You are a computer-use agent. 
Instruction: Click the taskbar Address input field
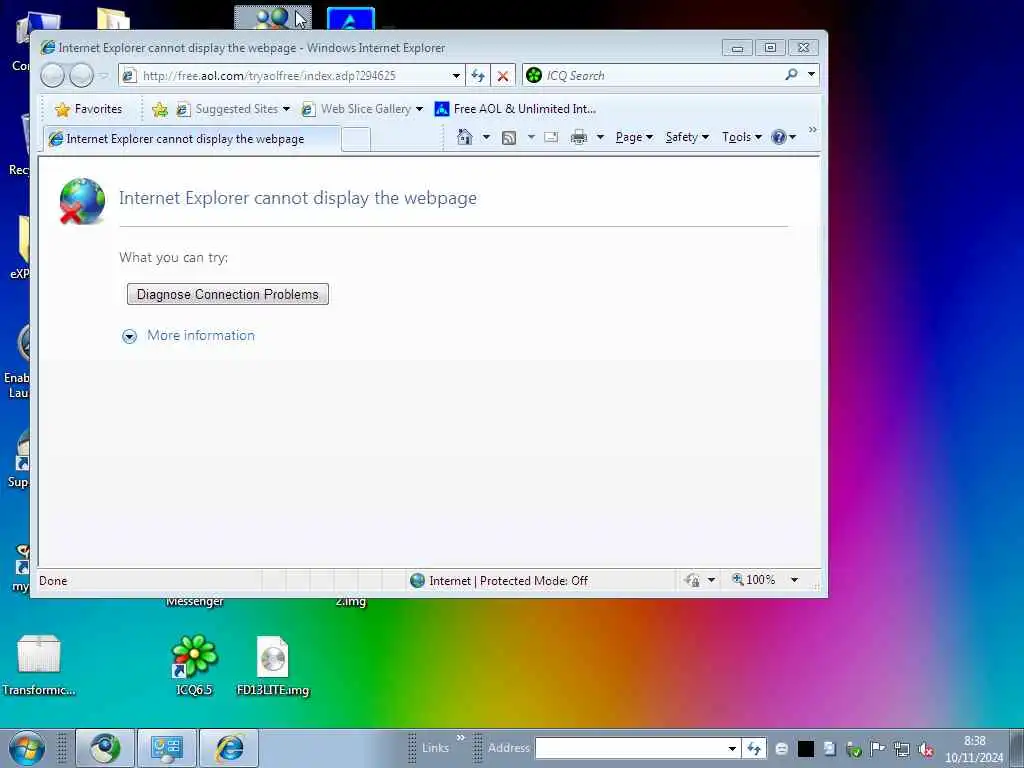pos(630,748)
